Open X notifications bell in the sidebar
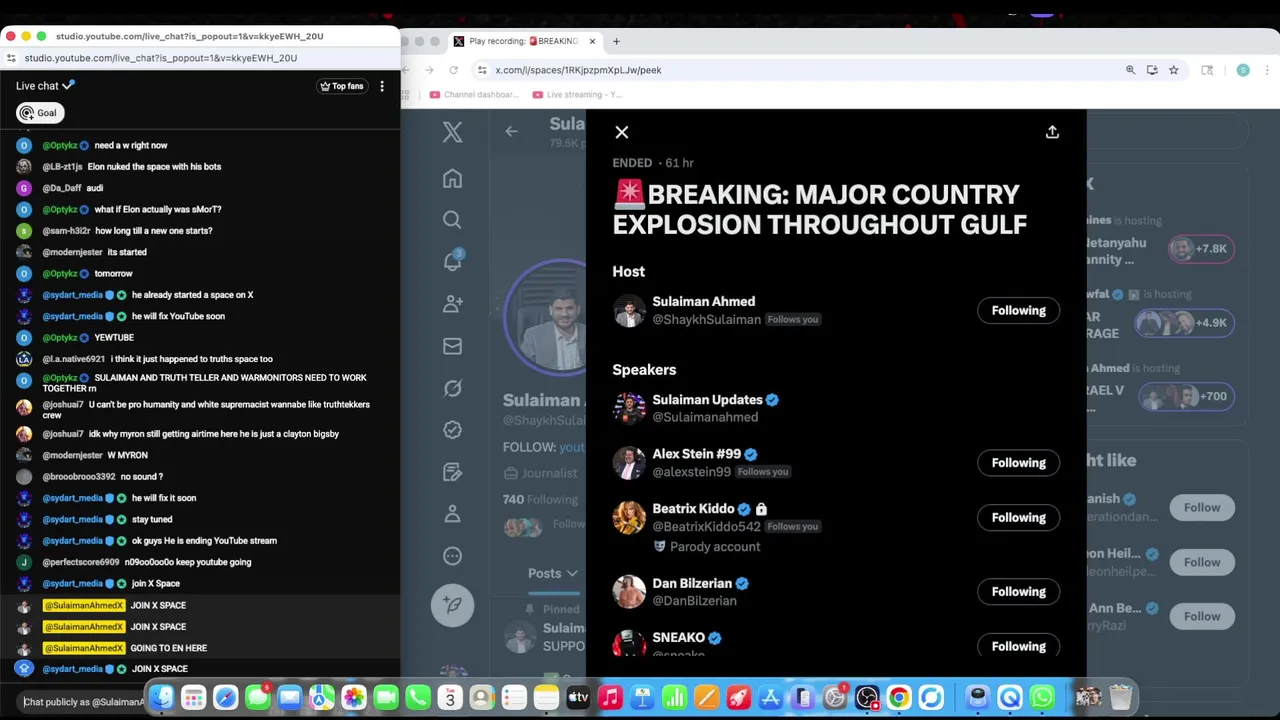Screen dimensions: 1280x720 pyautogui.click(x=452, y=262)
